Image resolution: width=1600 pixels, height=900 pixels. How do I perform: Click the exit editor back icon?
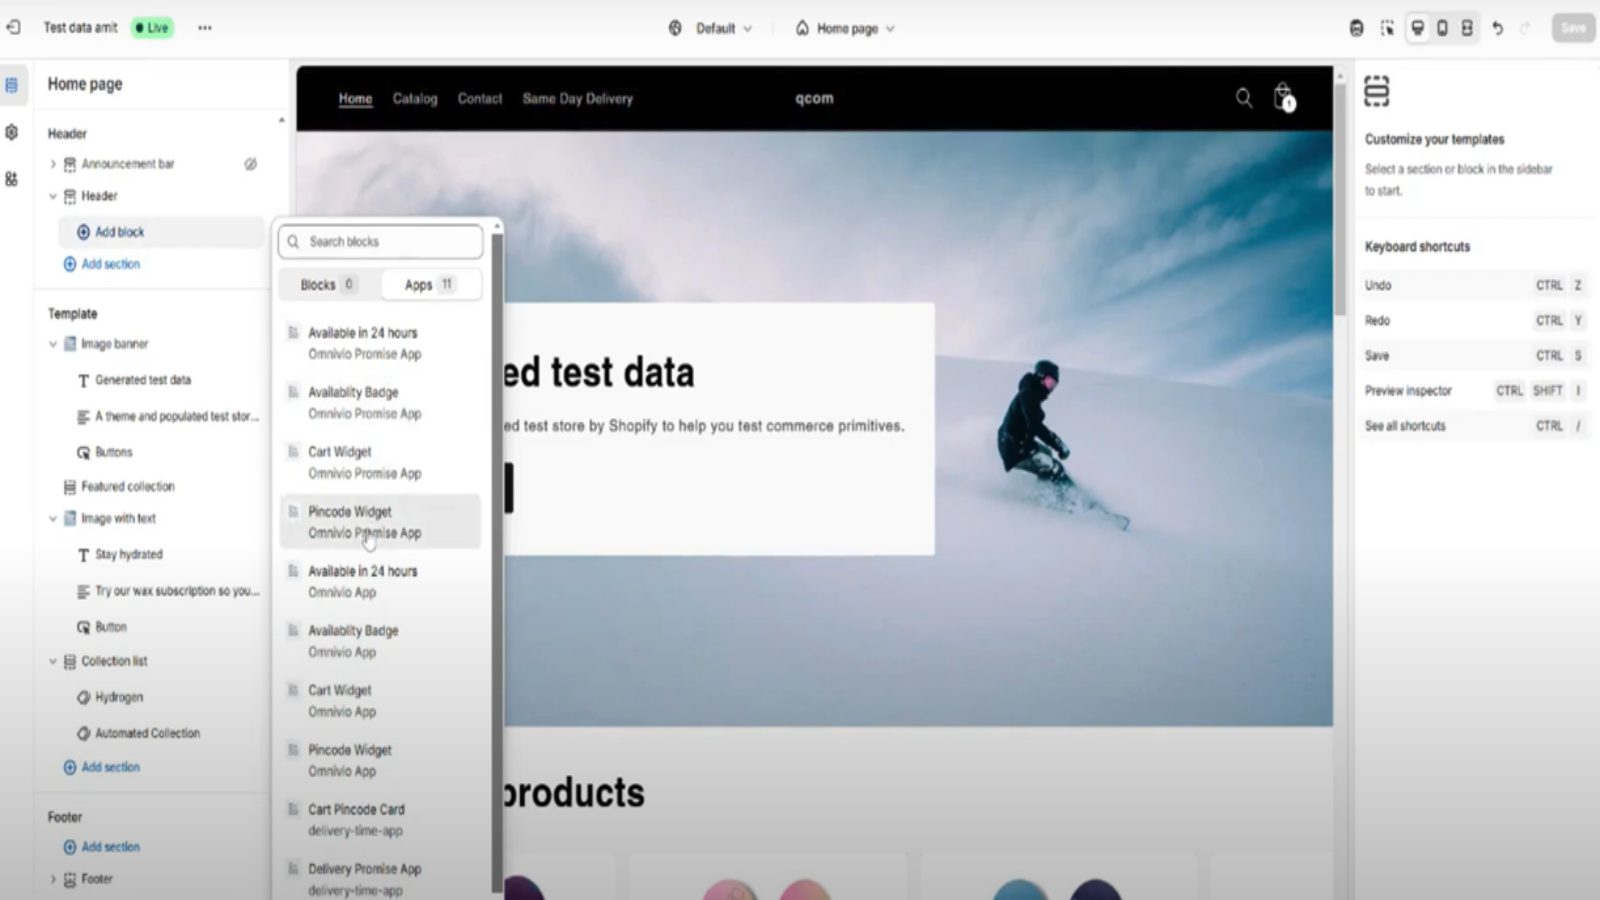[x=13, y=27]
